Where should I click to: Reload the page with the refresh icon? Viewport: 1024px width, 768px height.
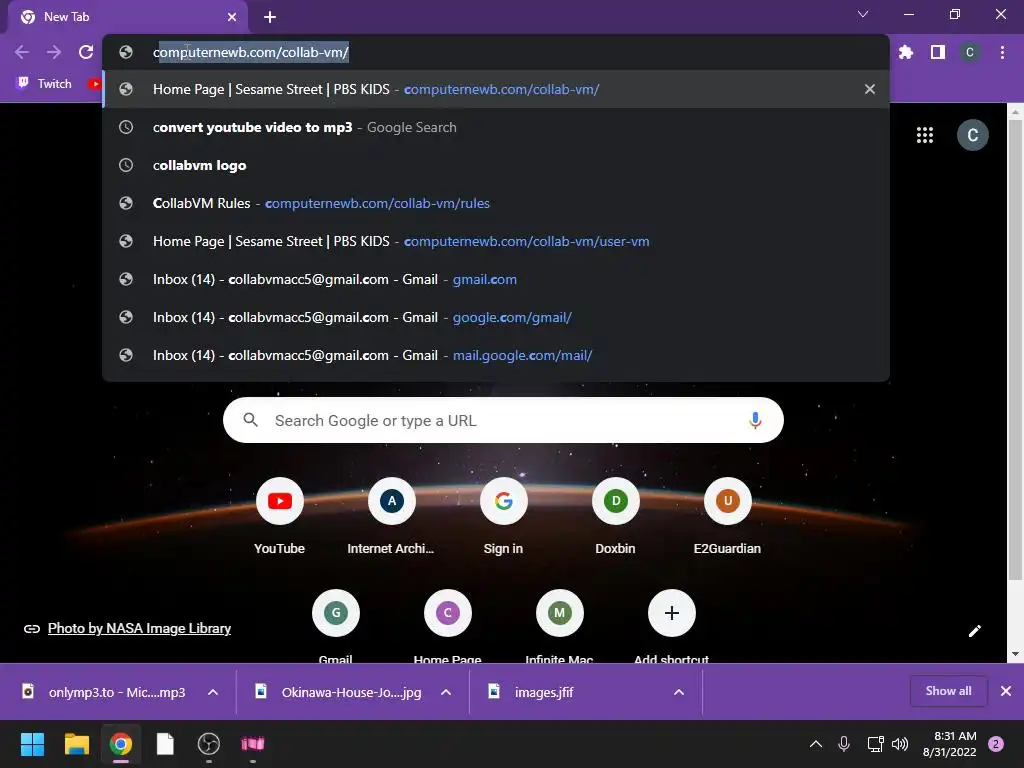(x=86, y=52)
